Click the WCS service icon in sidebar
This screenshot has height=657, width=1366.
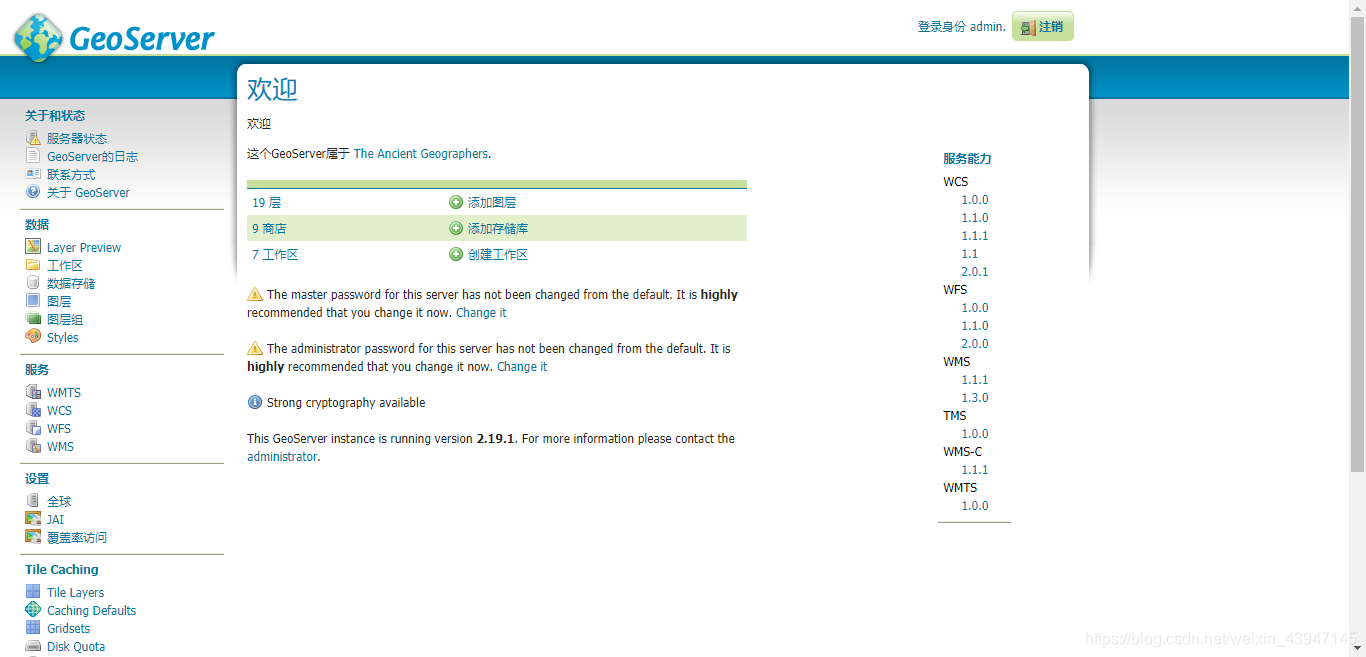point(33,410)
